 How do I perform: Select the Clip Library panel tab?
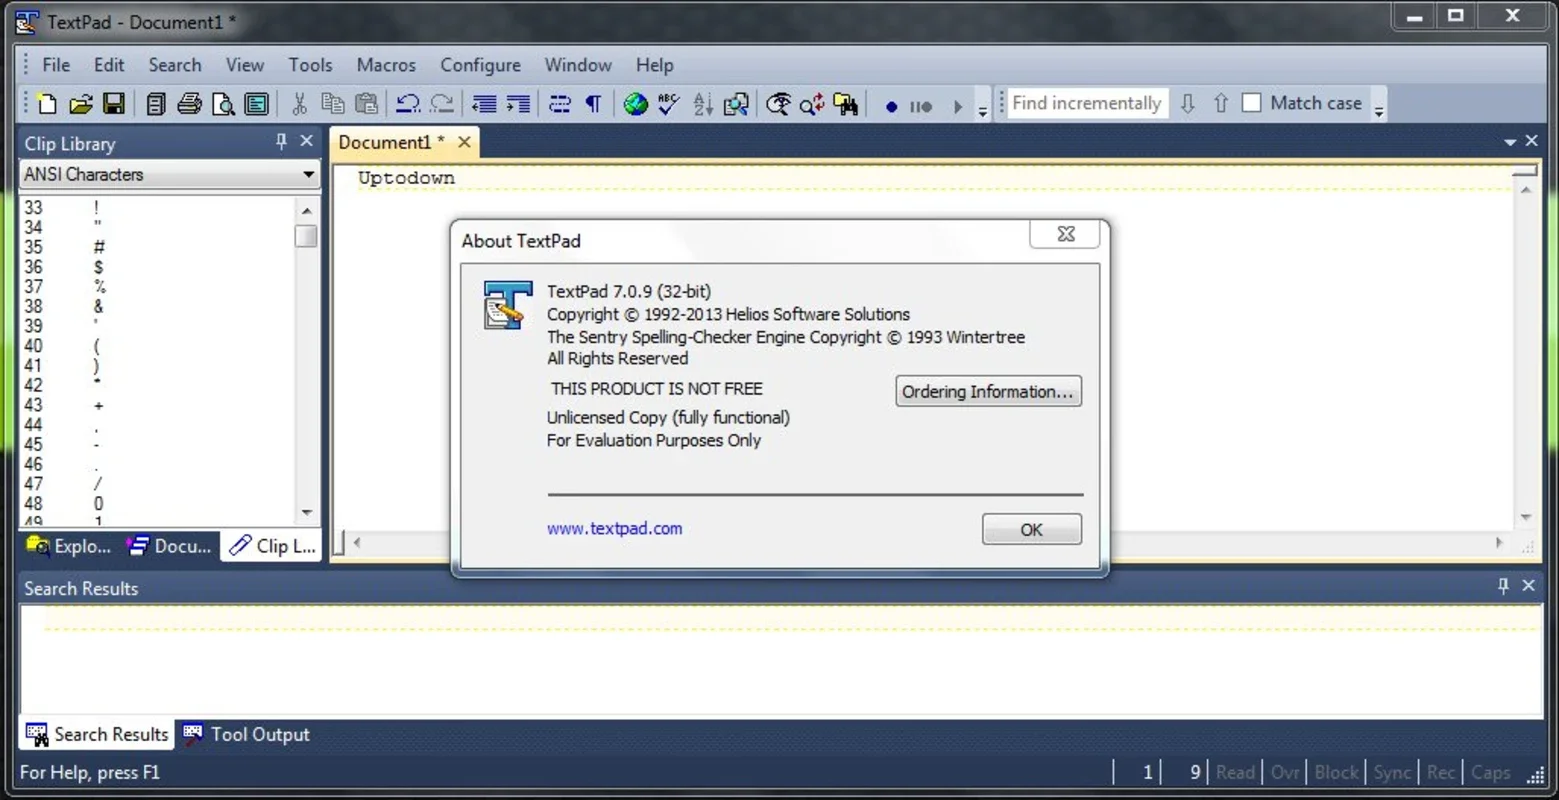tap(272, 546)
